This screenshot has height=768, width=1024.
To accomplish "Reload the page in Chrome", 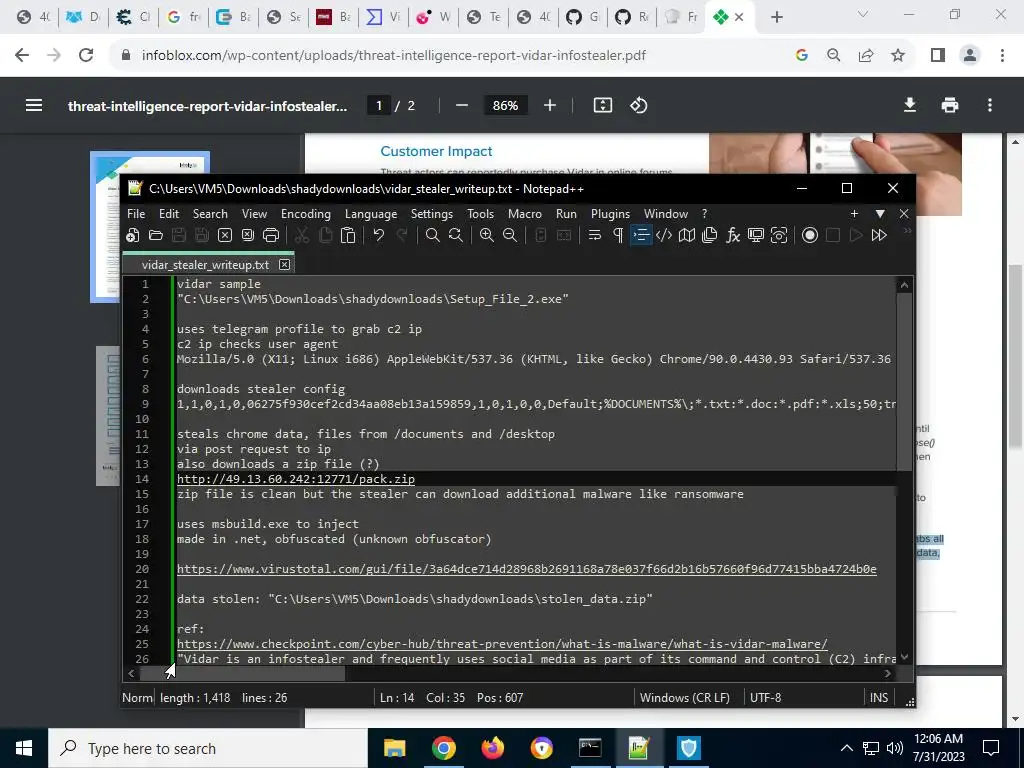I will click(x=86, y=56).
